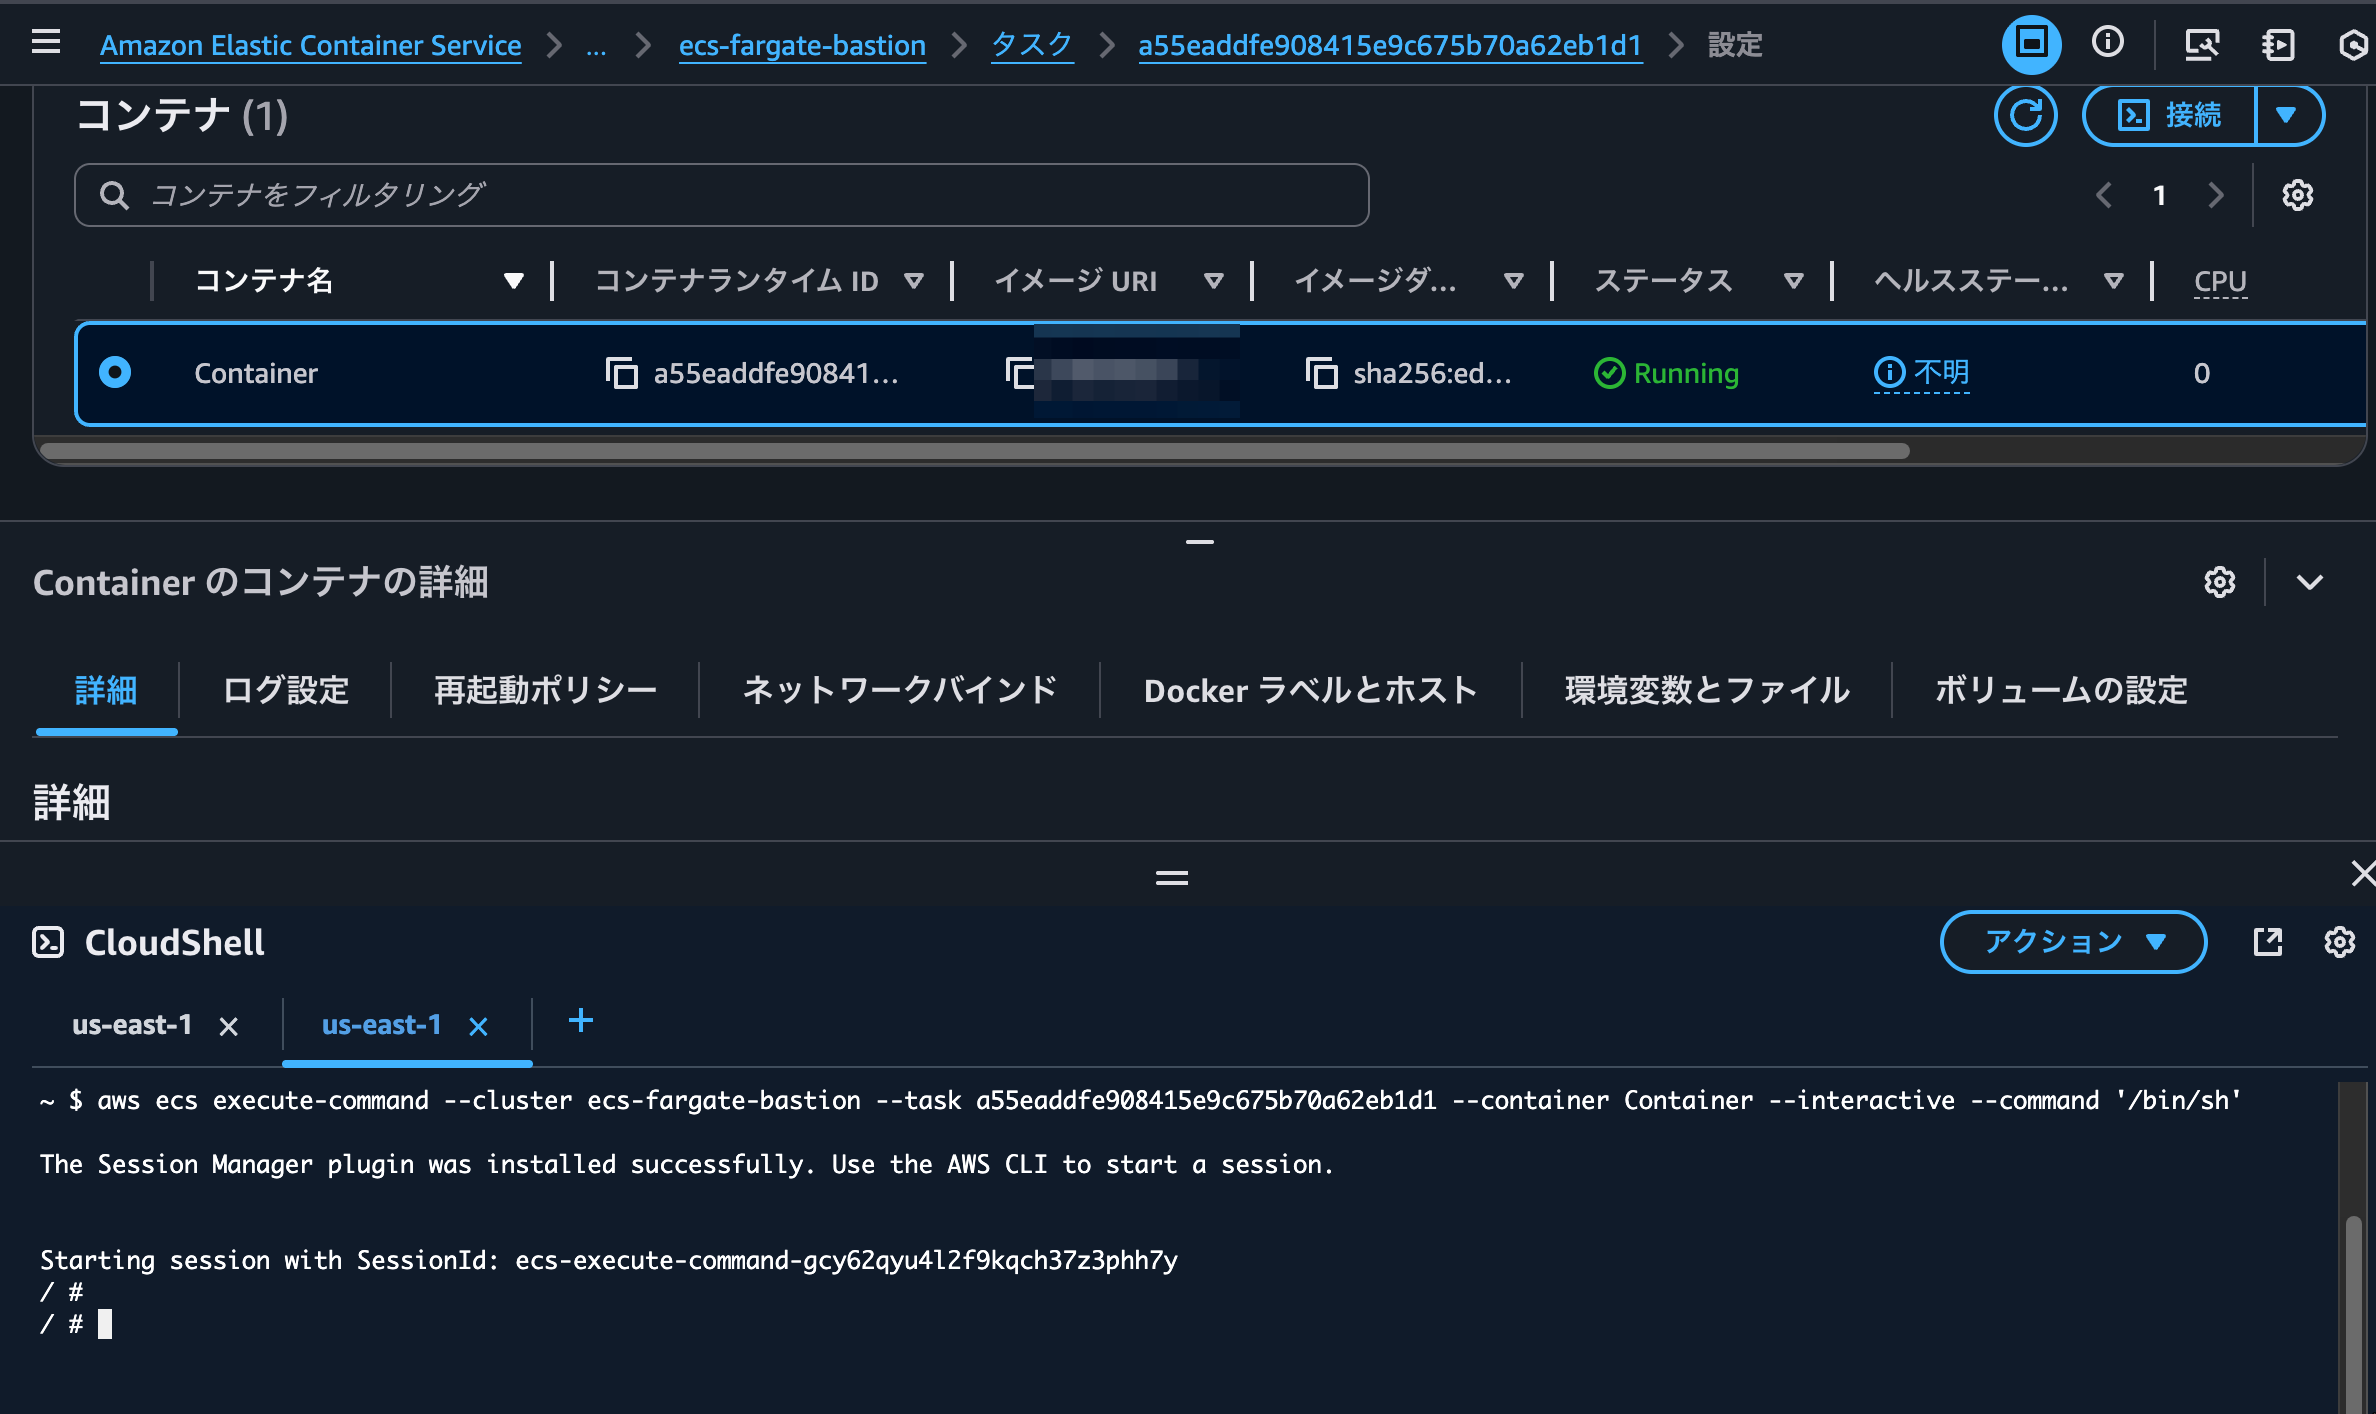2376x1414 pixels.
Task: Switch to the ログ設定 tab
Action: 285,690
